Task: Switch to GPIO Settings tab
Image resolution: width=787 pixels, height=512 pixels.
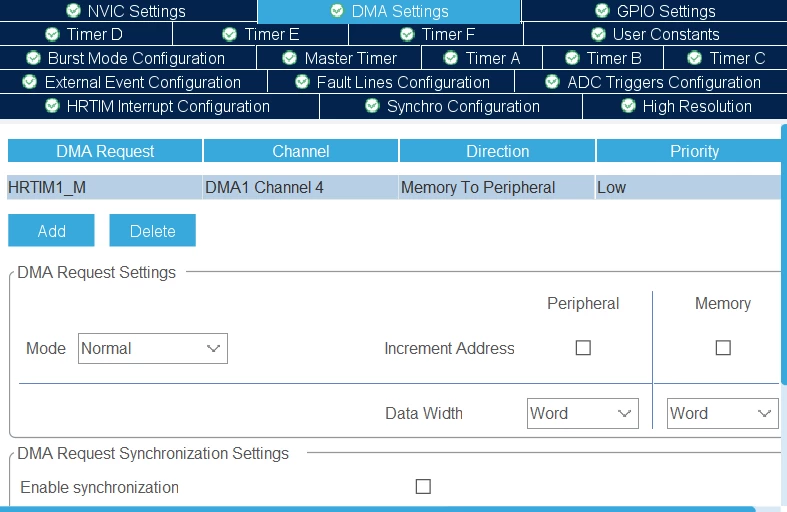Action: tap(654, 11)
